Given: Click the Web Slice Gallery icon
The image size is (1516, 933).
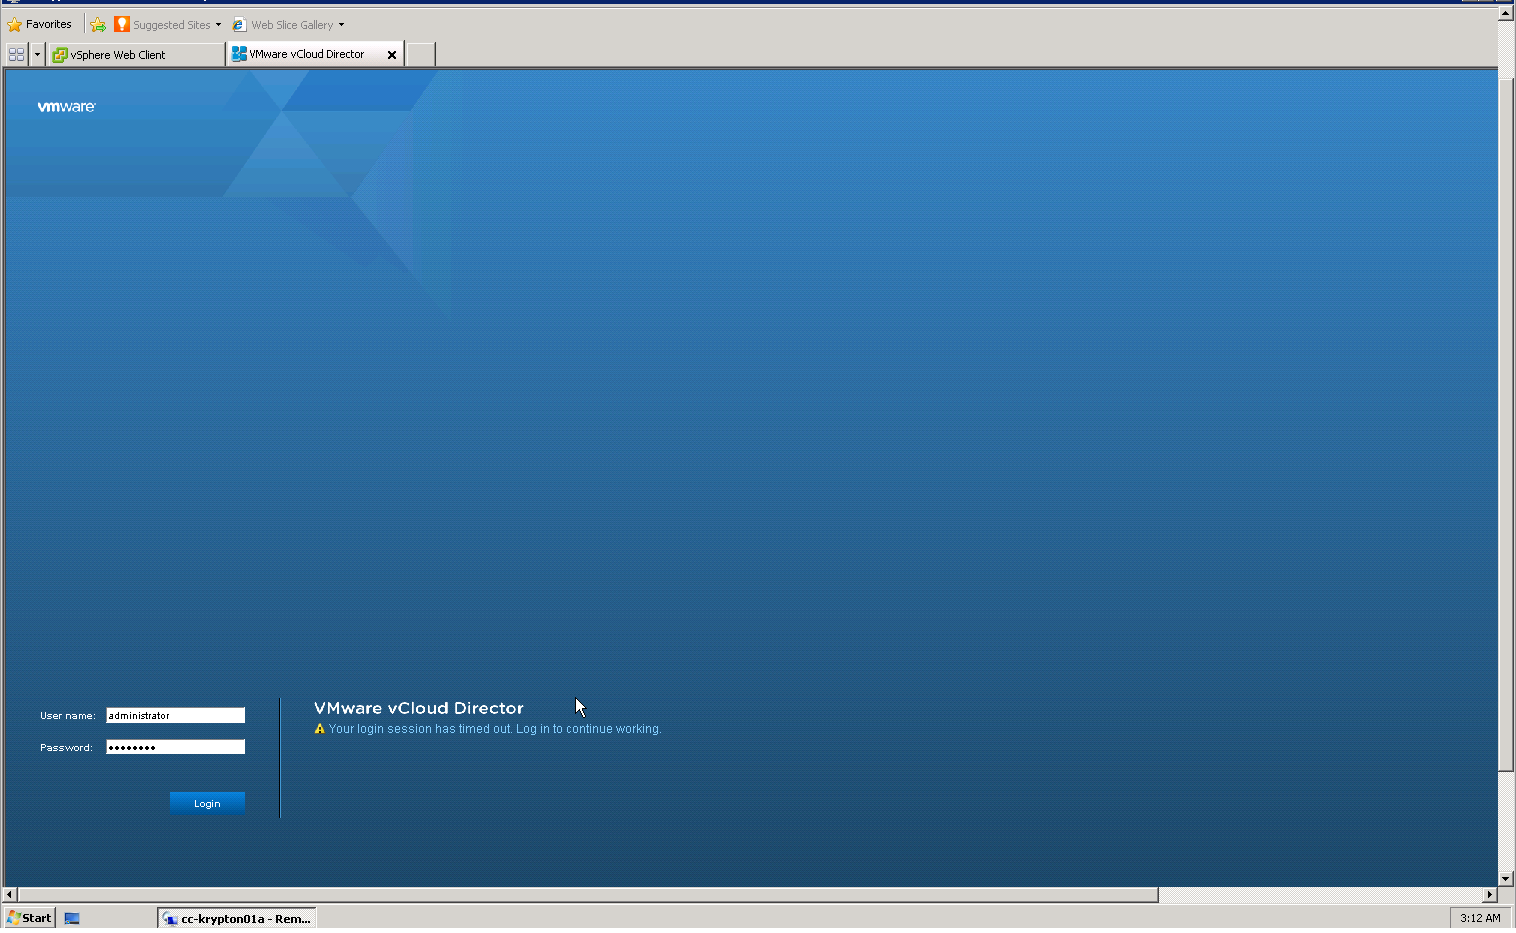Looking at the screenshot, I should coord(237,23).
